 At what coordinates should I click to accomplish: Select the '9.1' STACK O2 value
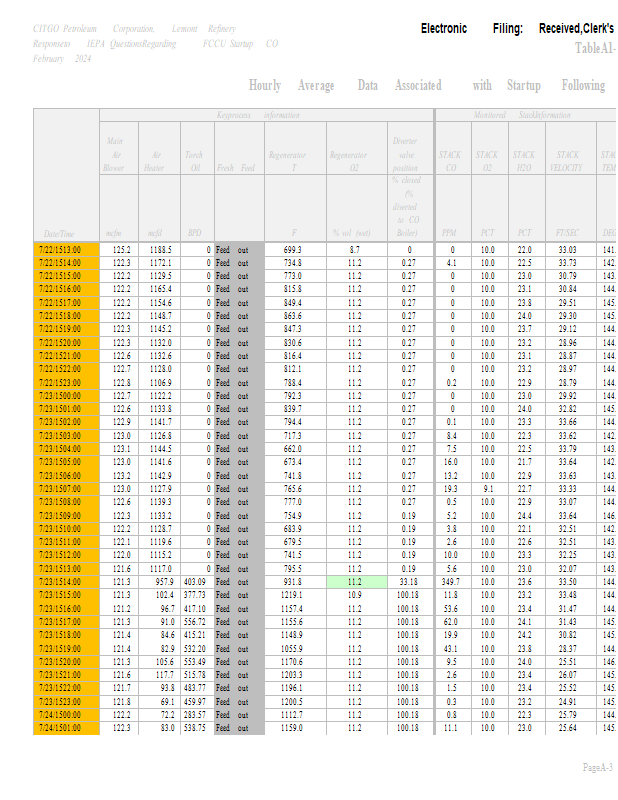point(488,489)
